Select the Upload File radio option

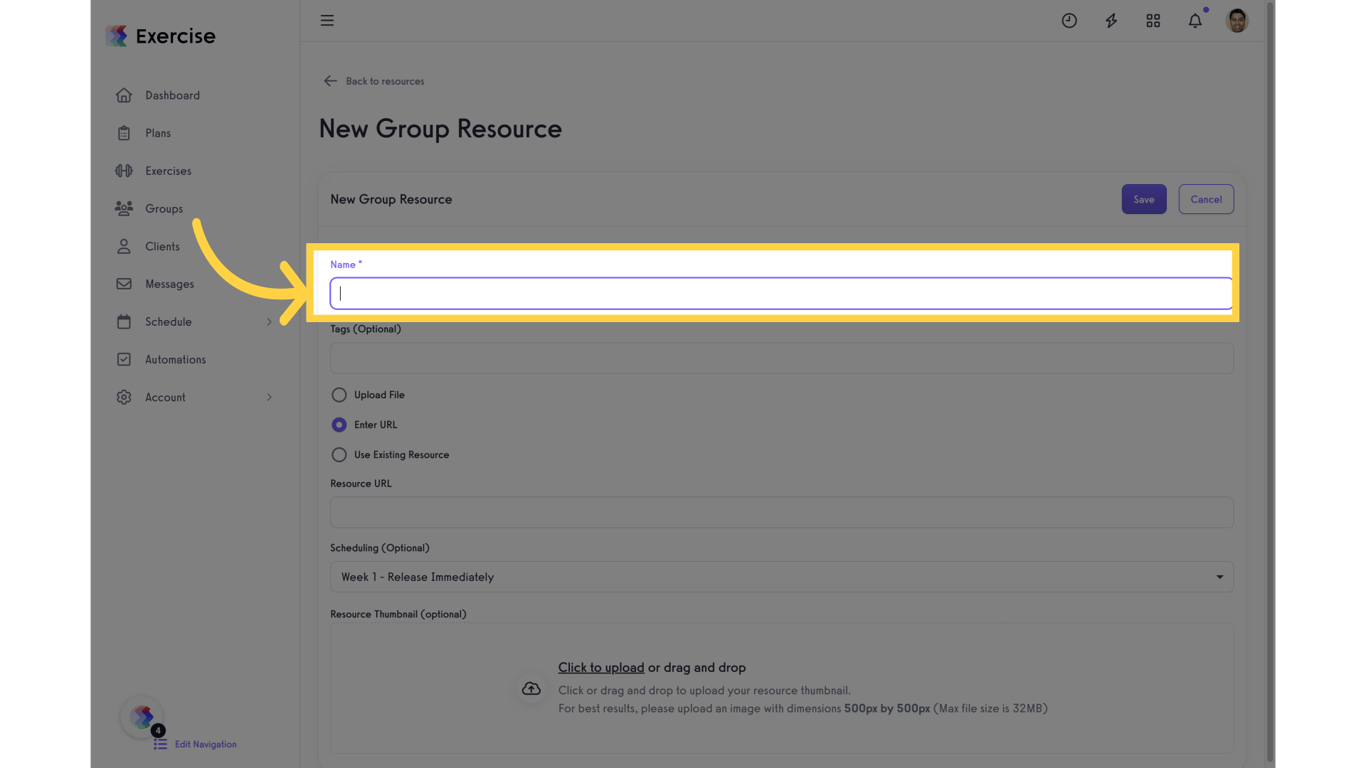pyautogui.click(x=339, y=395)
